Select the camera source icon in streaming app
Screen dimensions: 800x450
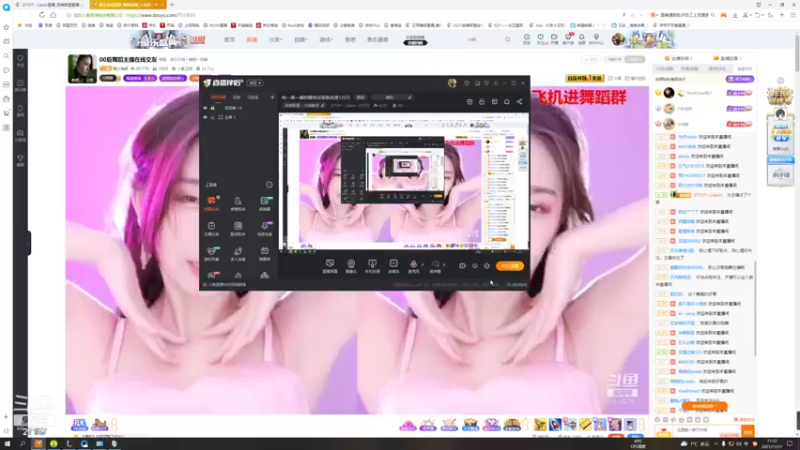[351, 265]
